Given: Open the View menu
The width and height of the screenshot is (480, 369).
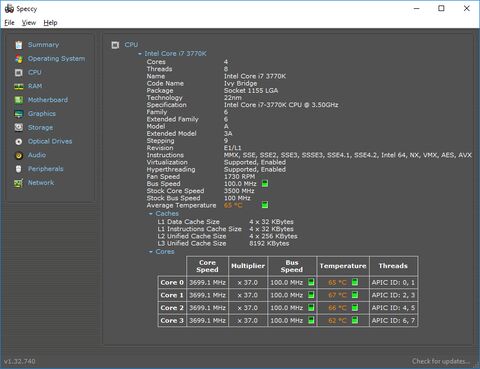Looking at the screenshot, I should (29, 23).
